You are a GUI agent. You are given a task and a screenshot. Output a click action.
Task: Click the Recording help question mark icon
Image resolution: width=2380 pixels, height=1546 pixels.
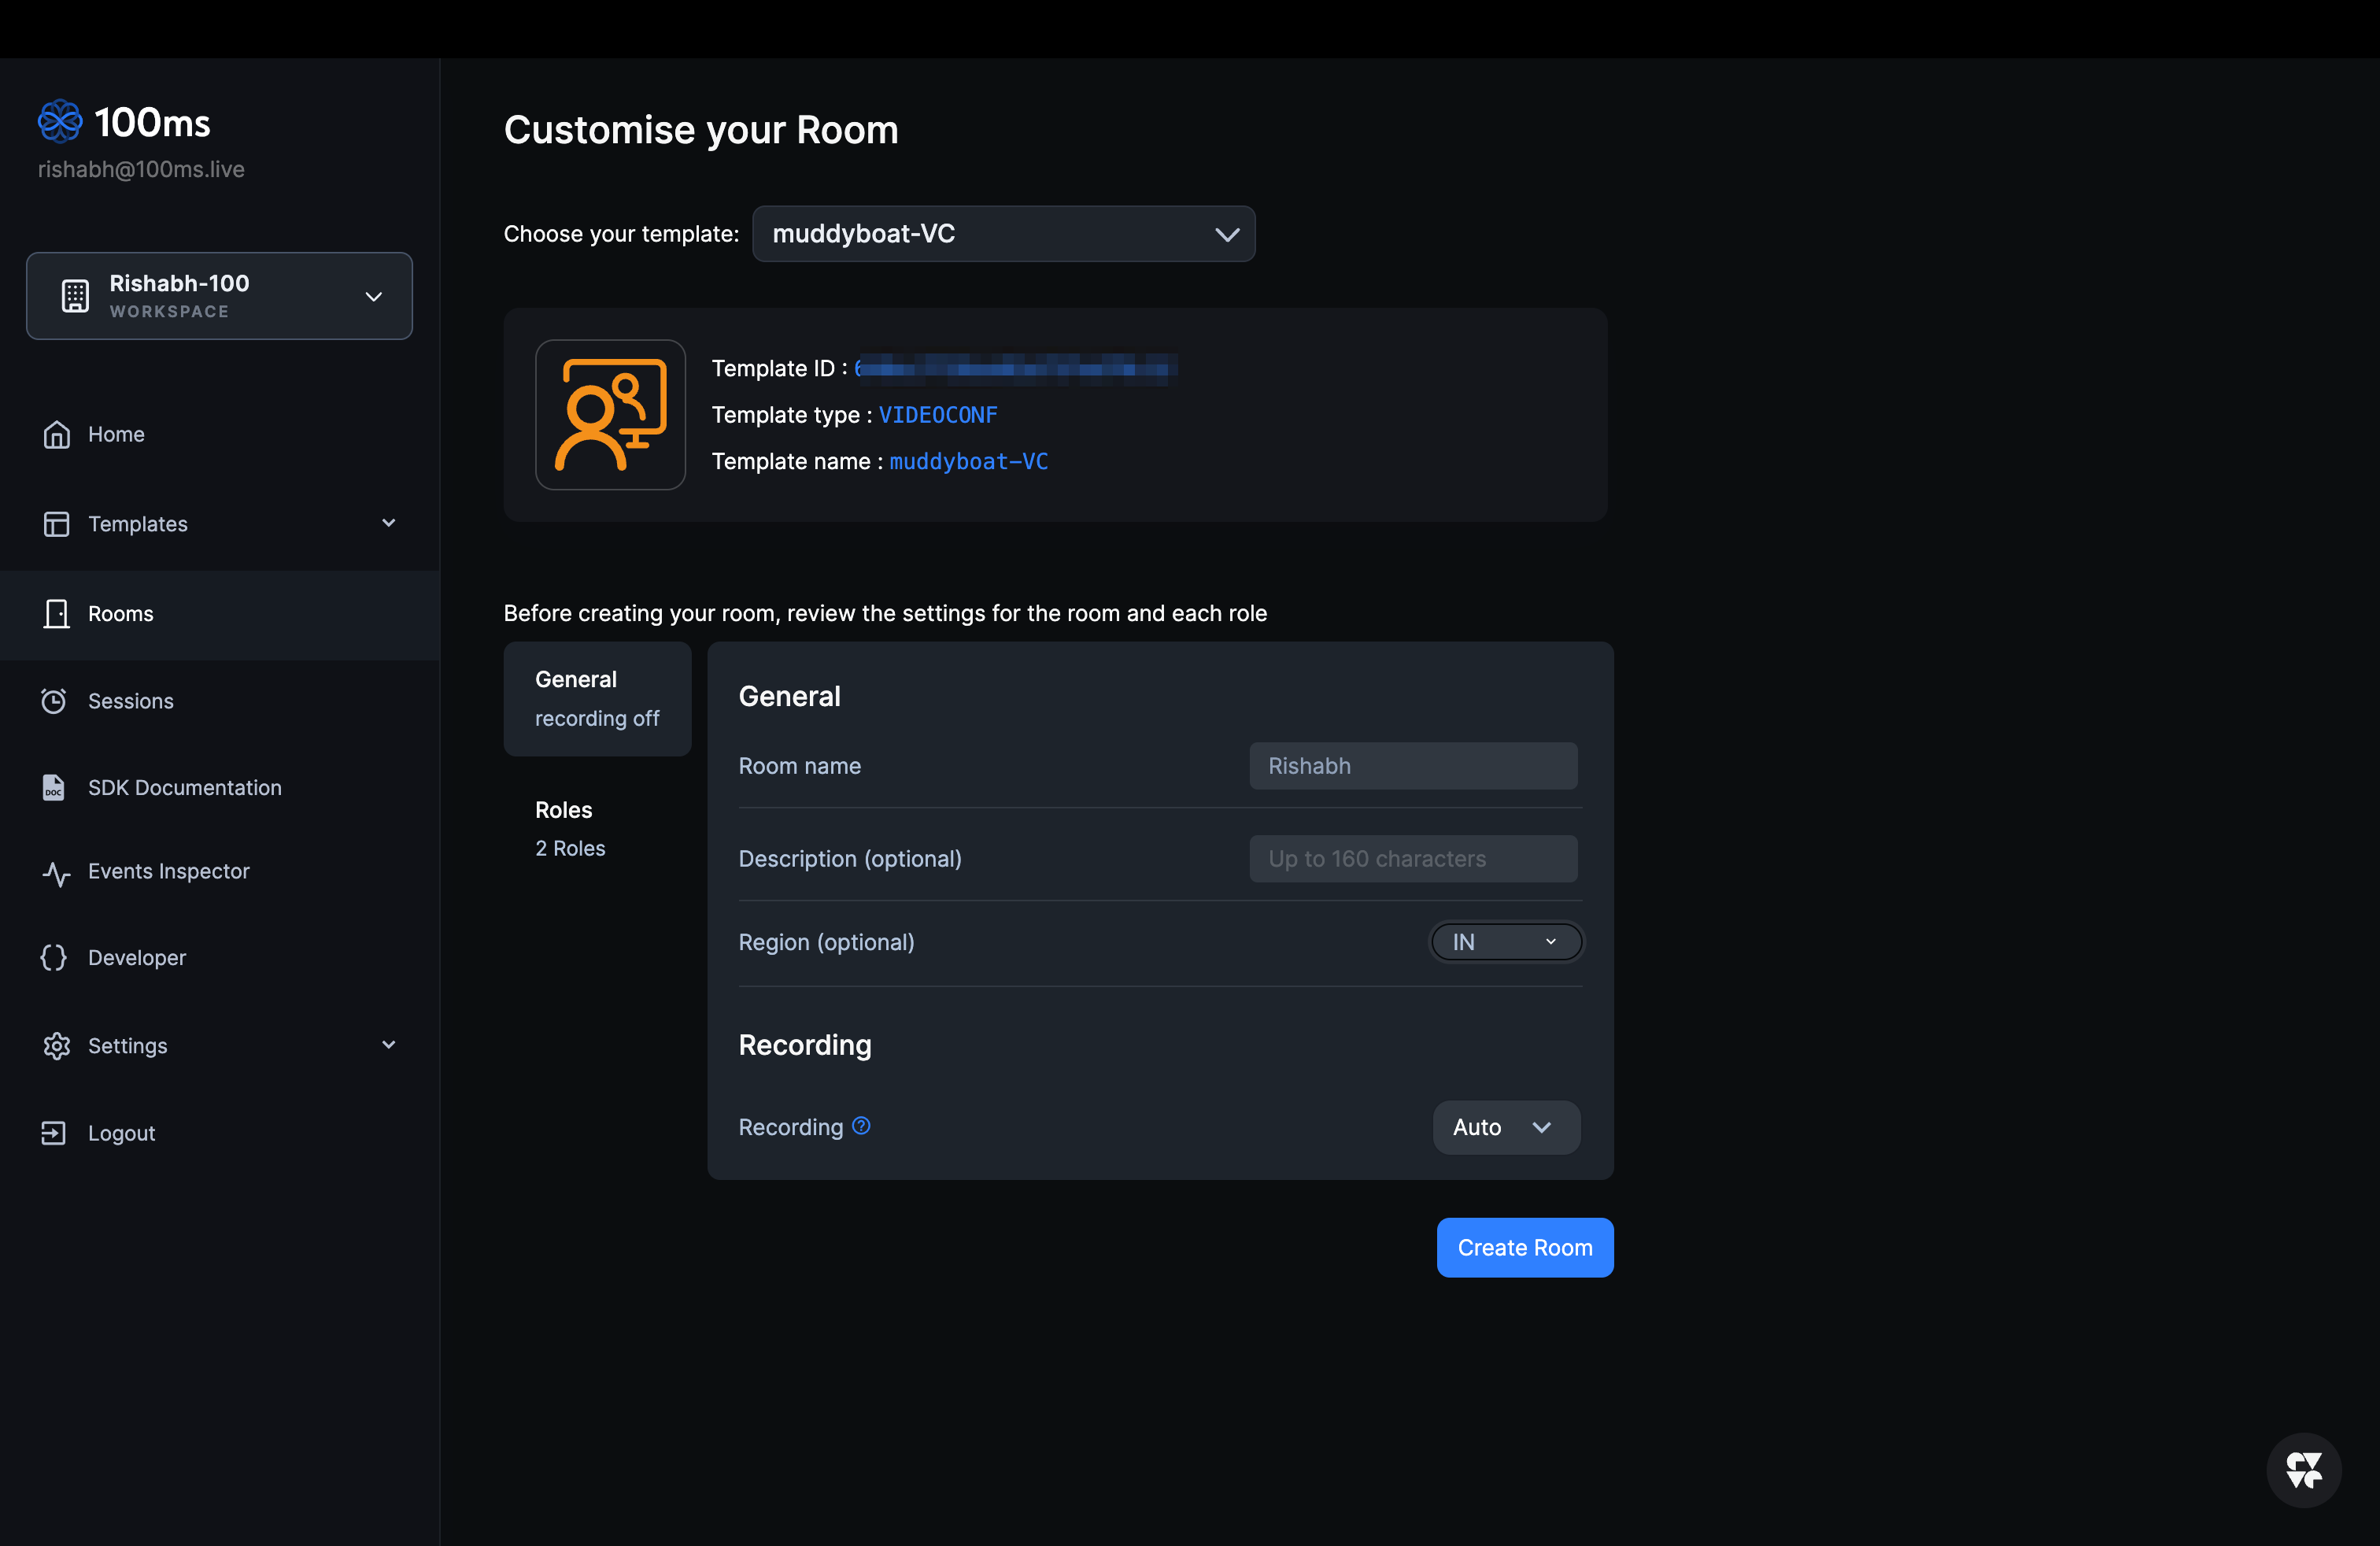pyautogui.click(x=861, y=1126)
